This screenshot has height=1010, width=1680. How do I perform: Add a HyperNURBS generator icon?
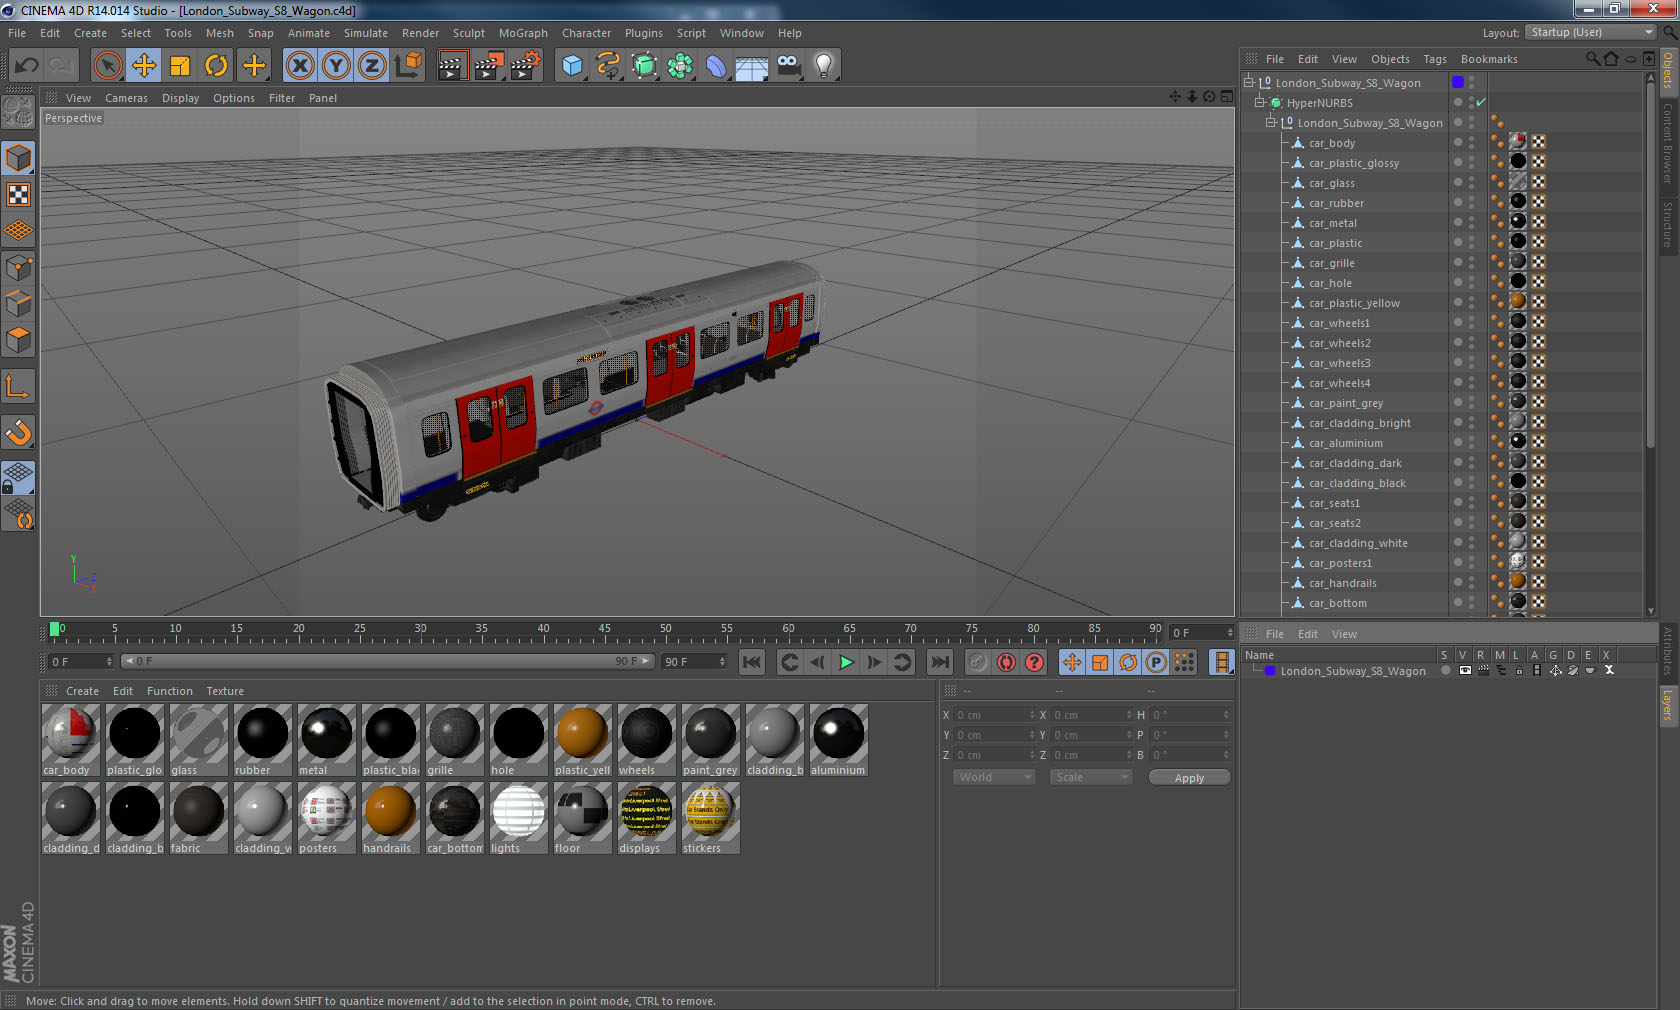(644, 66)
